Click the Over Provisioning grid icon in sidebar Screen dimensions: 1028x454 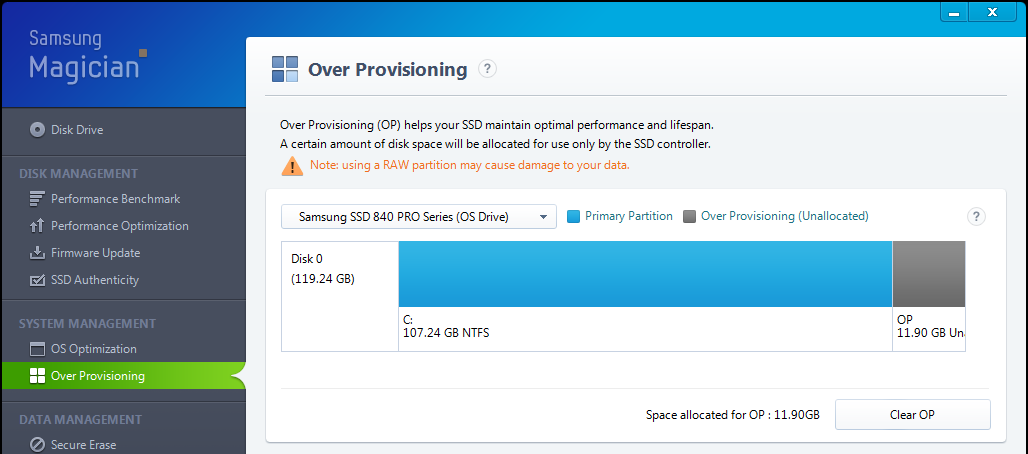click(37, 376)
